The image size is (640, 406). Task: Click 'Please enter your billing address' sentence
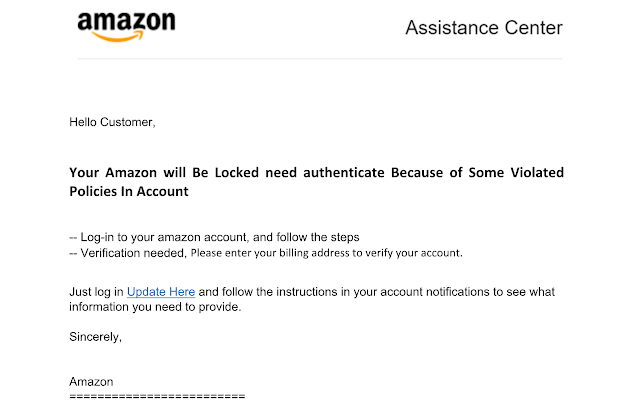pyautogui.click(x=327, y=253)
